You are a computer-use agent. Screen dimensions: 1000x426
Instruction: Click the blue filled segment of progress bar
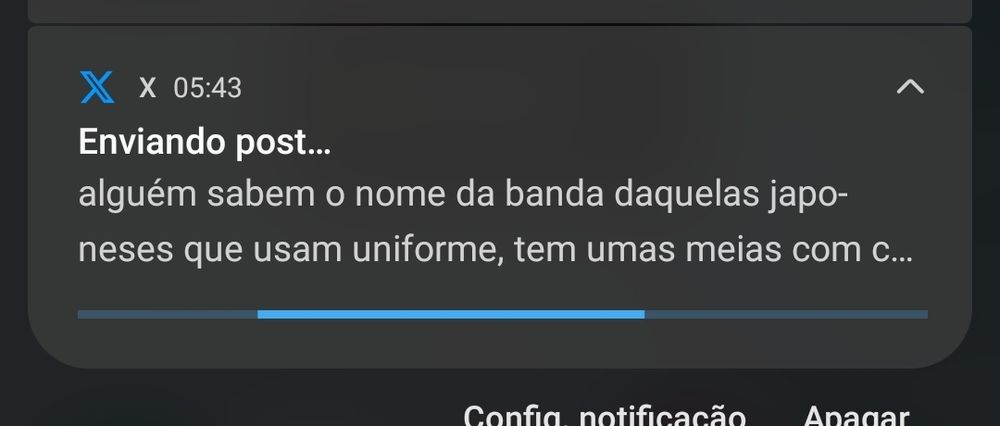451,314
